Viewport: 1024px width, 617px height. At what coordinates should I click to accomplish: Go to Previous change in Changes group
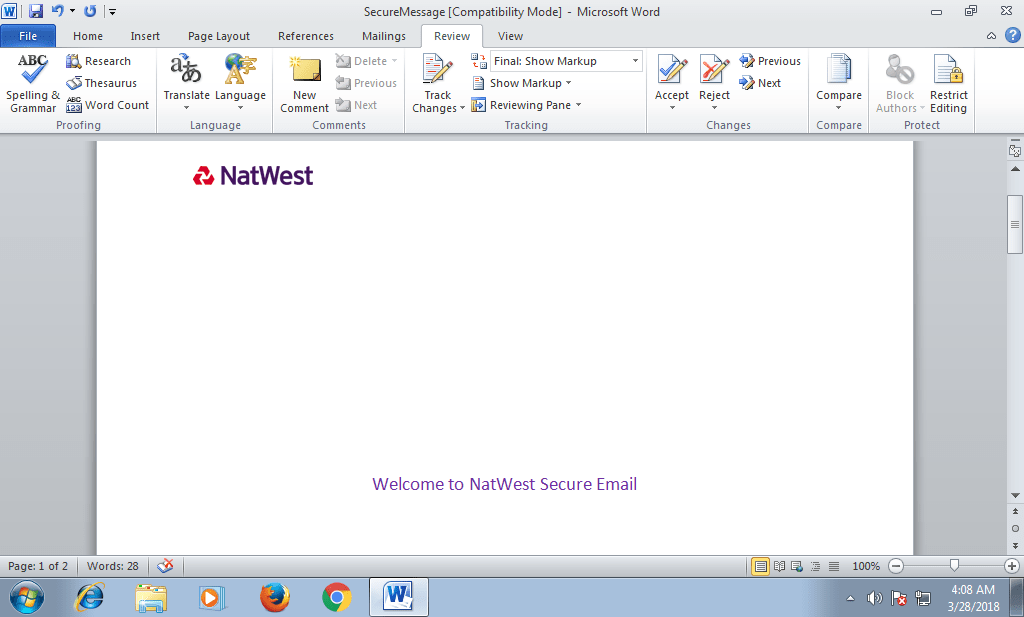(770, 61)
